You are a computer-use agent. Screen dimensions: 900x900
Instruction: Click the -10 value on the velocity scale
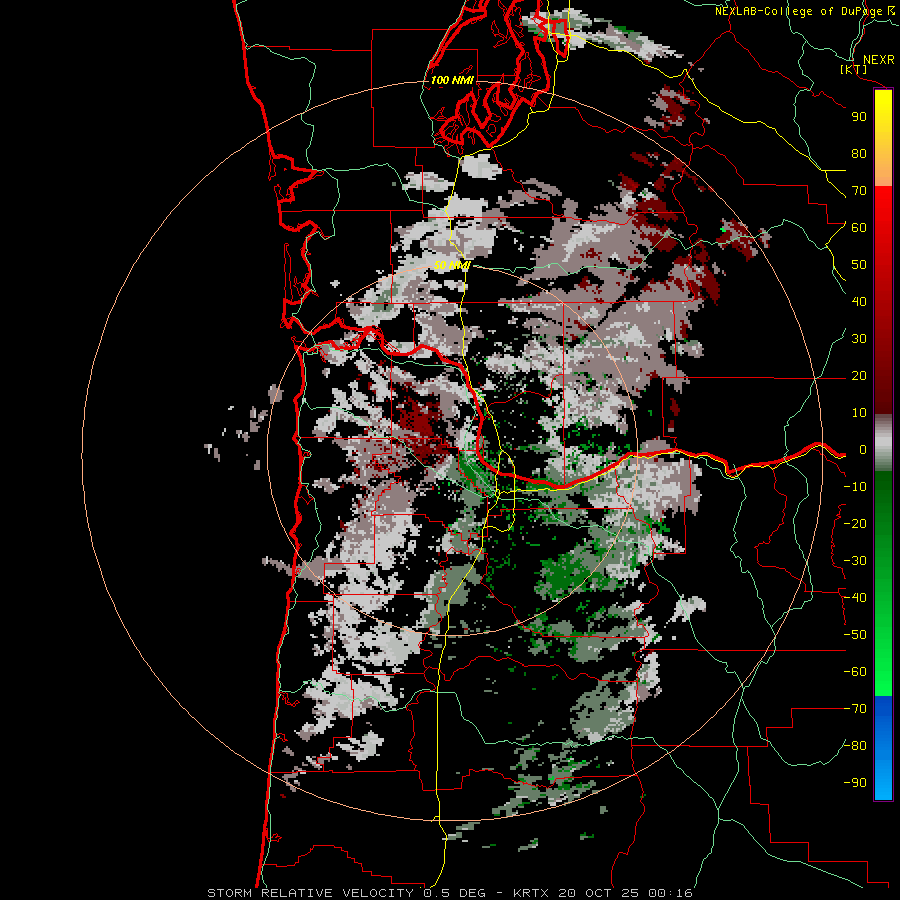pyautogui.click(x=855, y=487)
